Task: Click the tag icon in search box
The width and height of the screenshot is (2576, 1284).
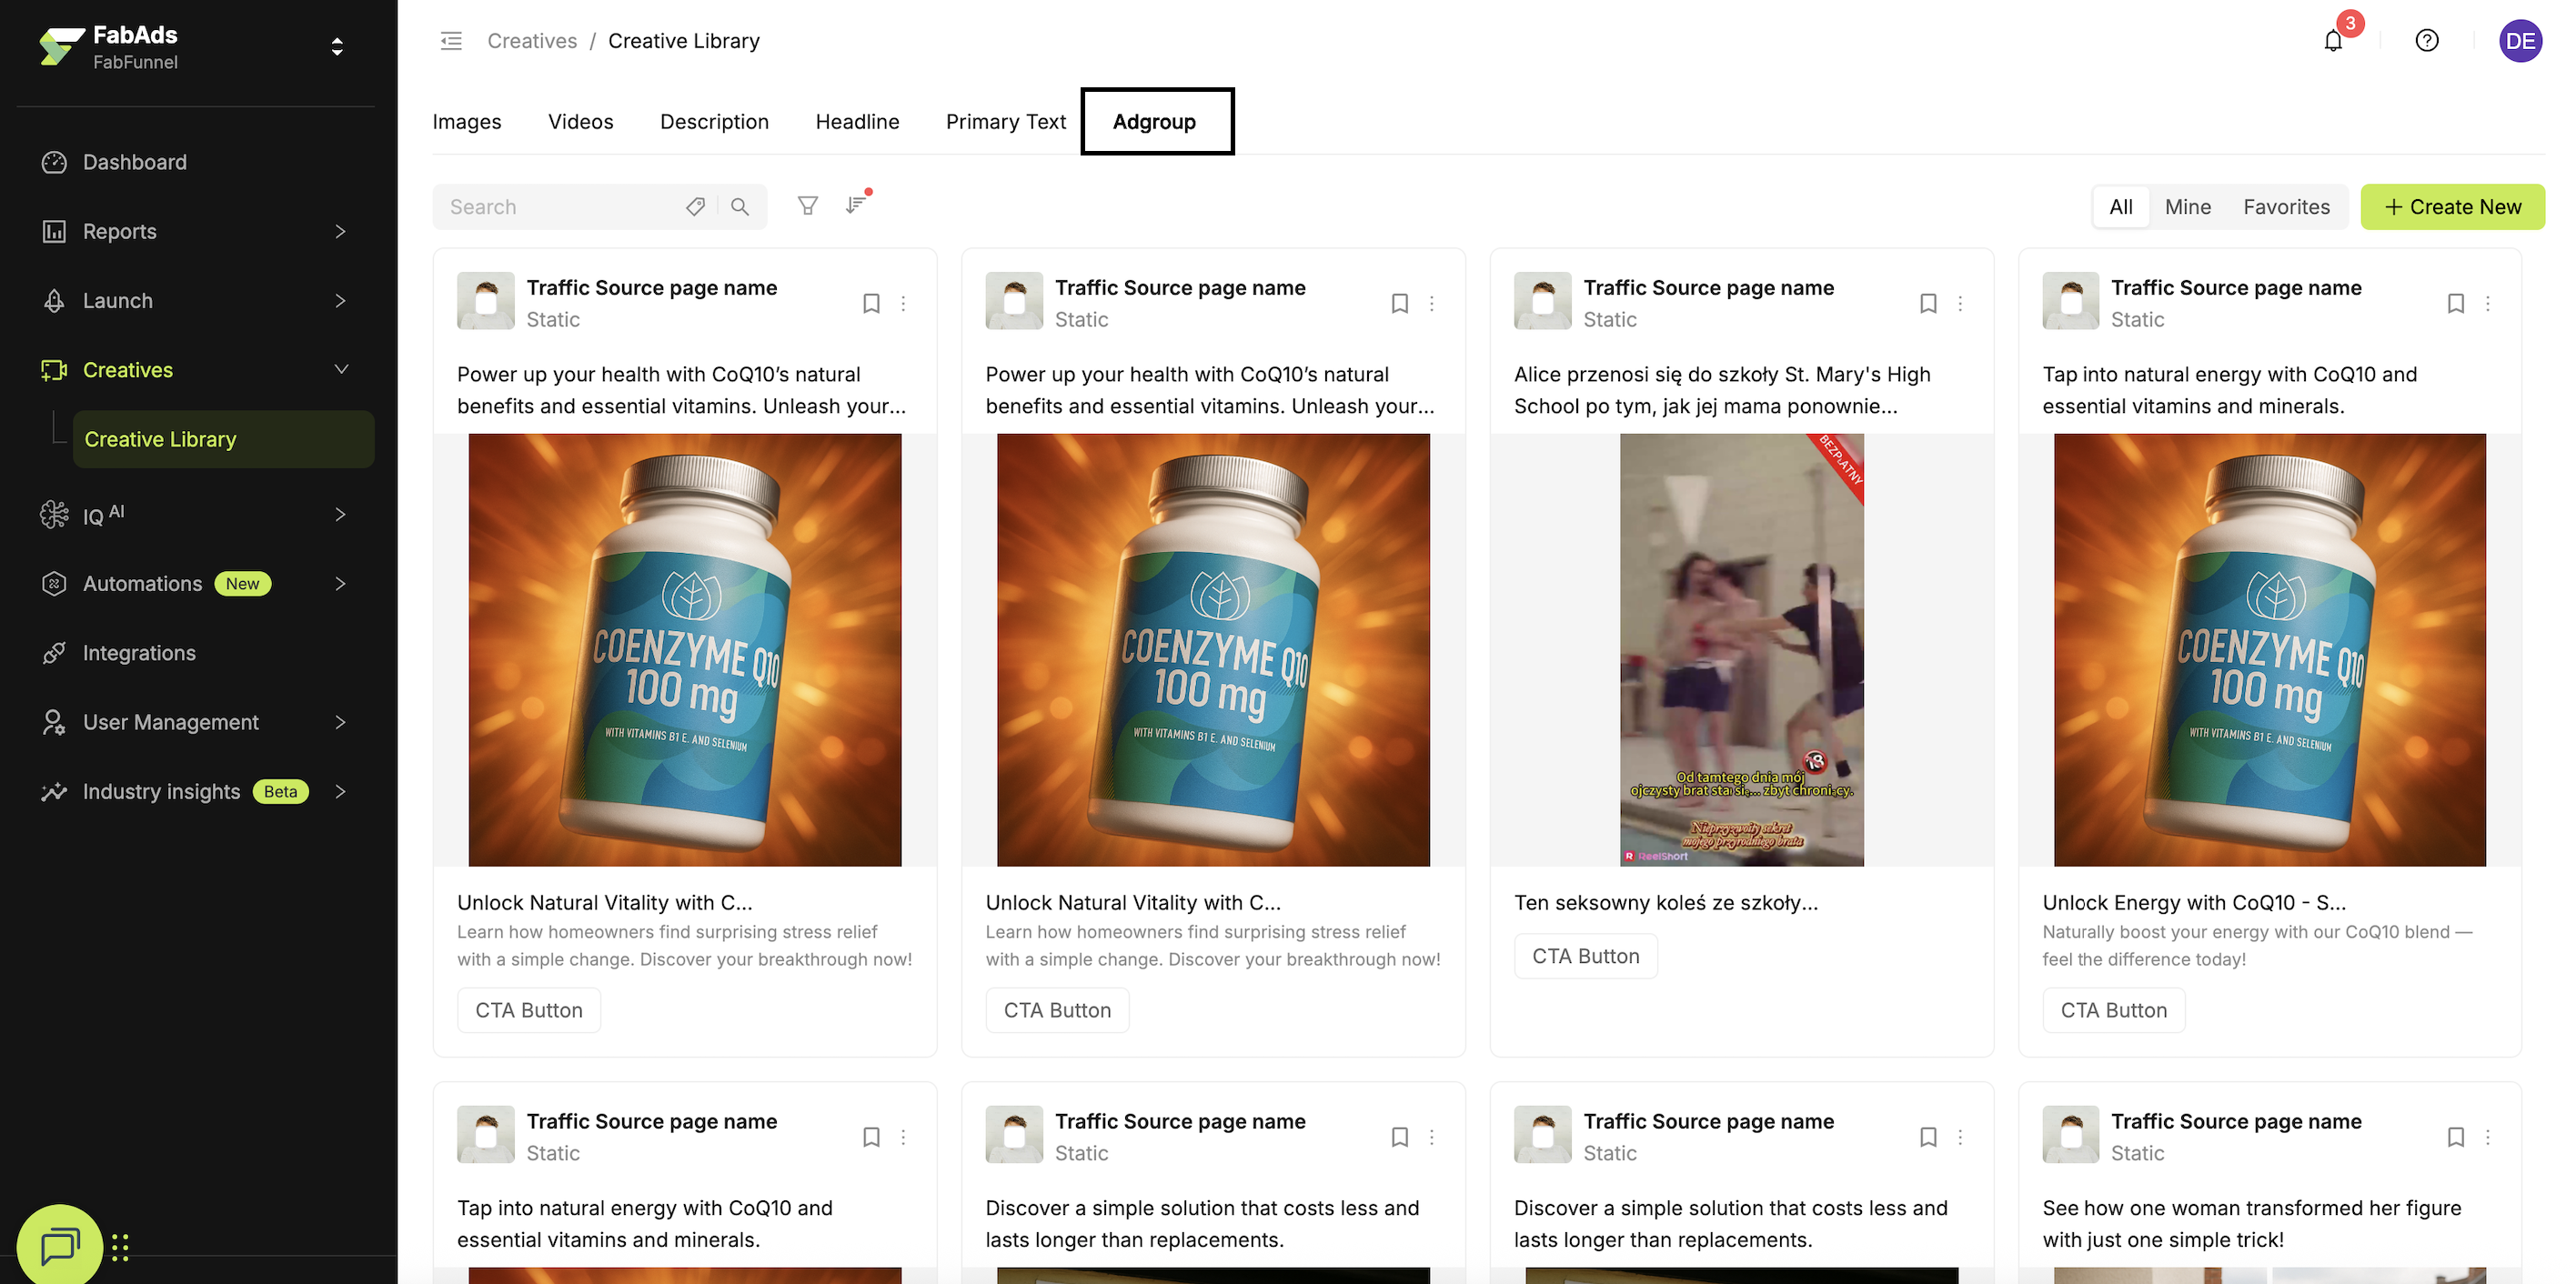Action: pos(695,206)
